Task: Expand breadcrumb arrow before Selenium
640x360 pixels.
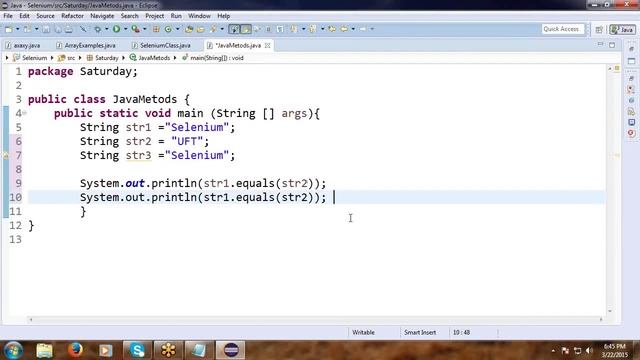Action: click(x=7, y=58)
